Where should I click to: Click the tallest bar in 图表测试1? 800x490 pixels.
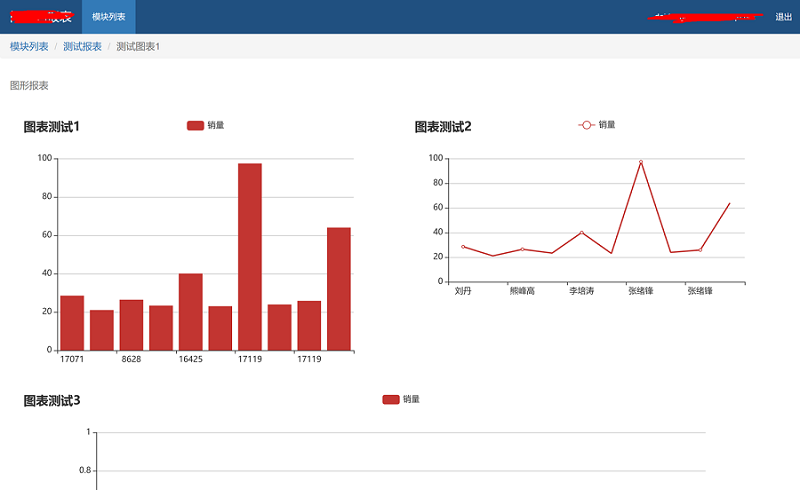point(250,257)
